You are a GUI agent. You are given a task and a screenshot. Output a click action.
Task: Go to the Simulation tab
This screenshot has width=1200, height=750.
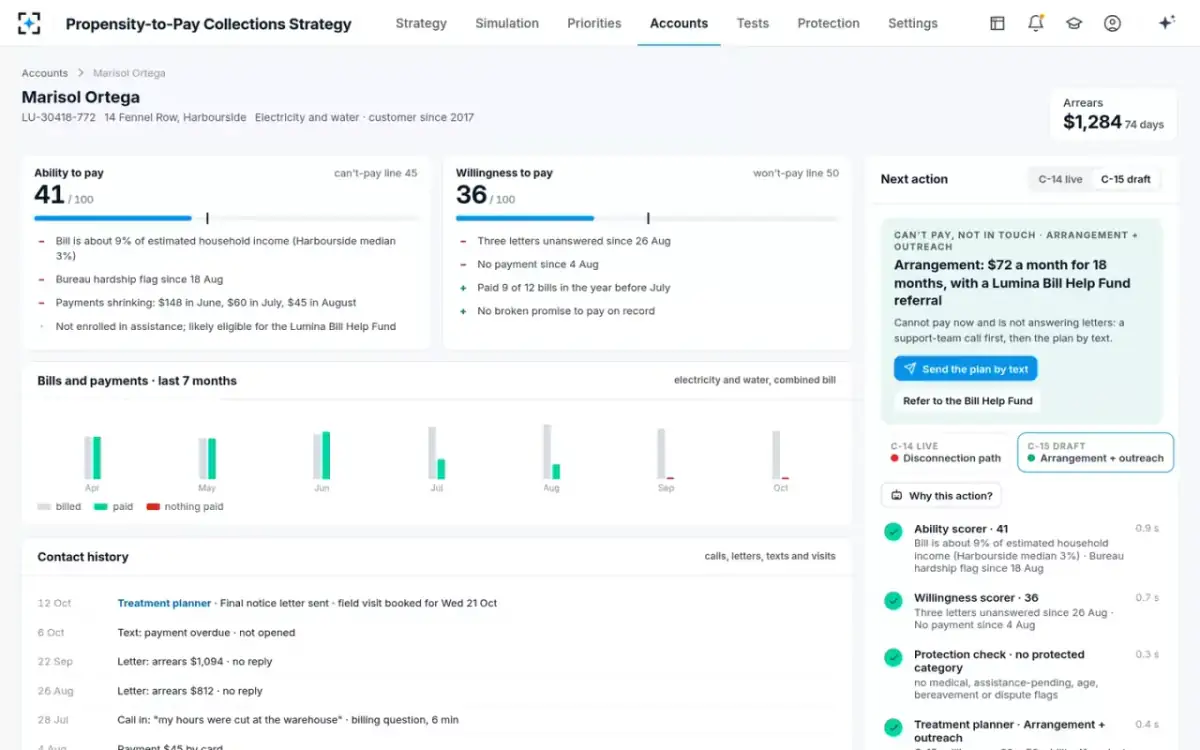point(507,23)
